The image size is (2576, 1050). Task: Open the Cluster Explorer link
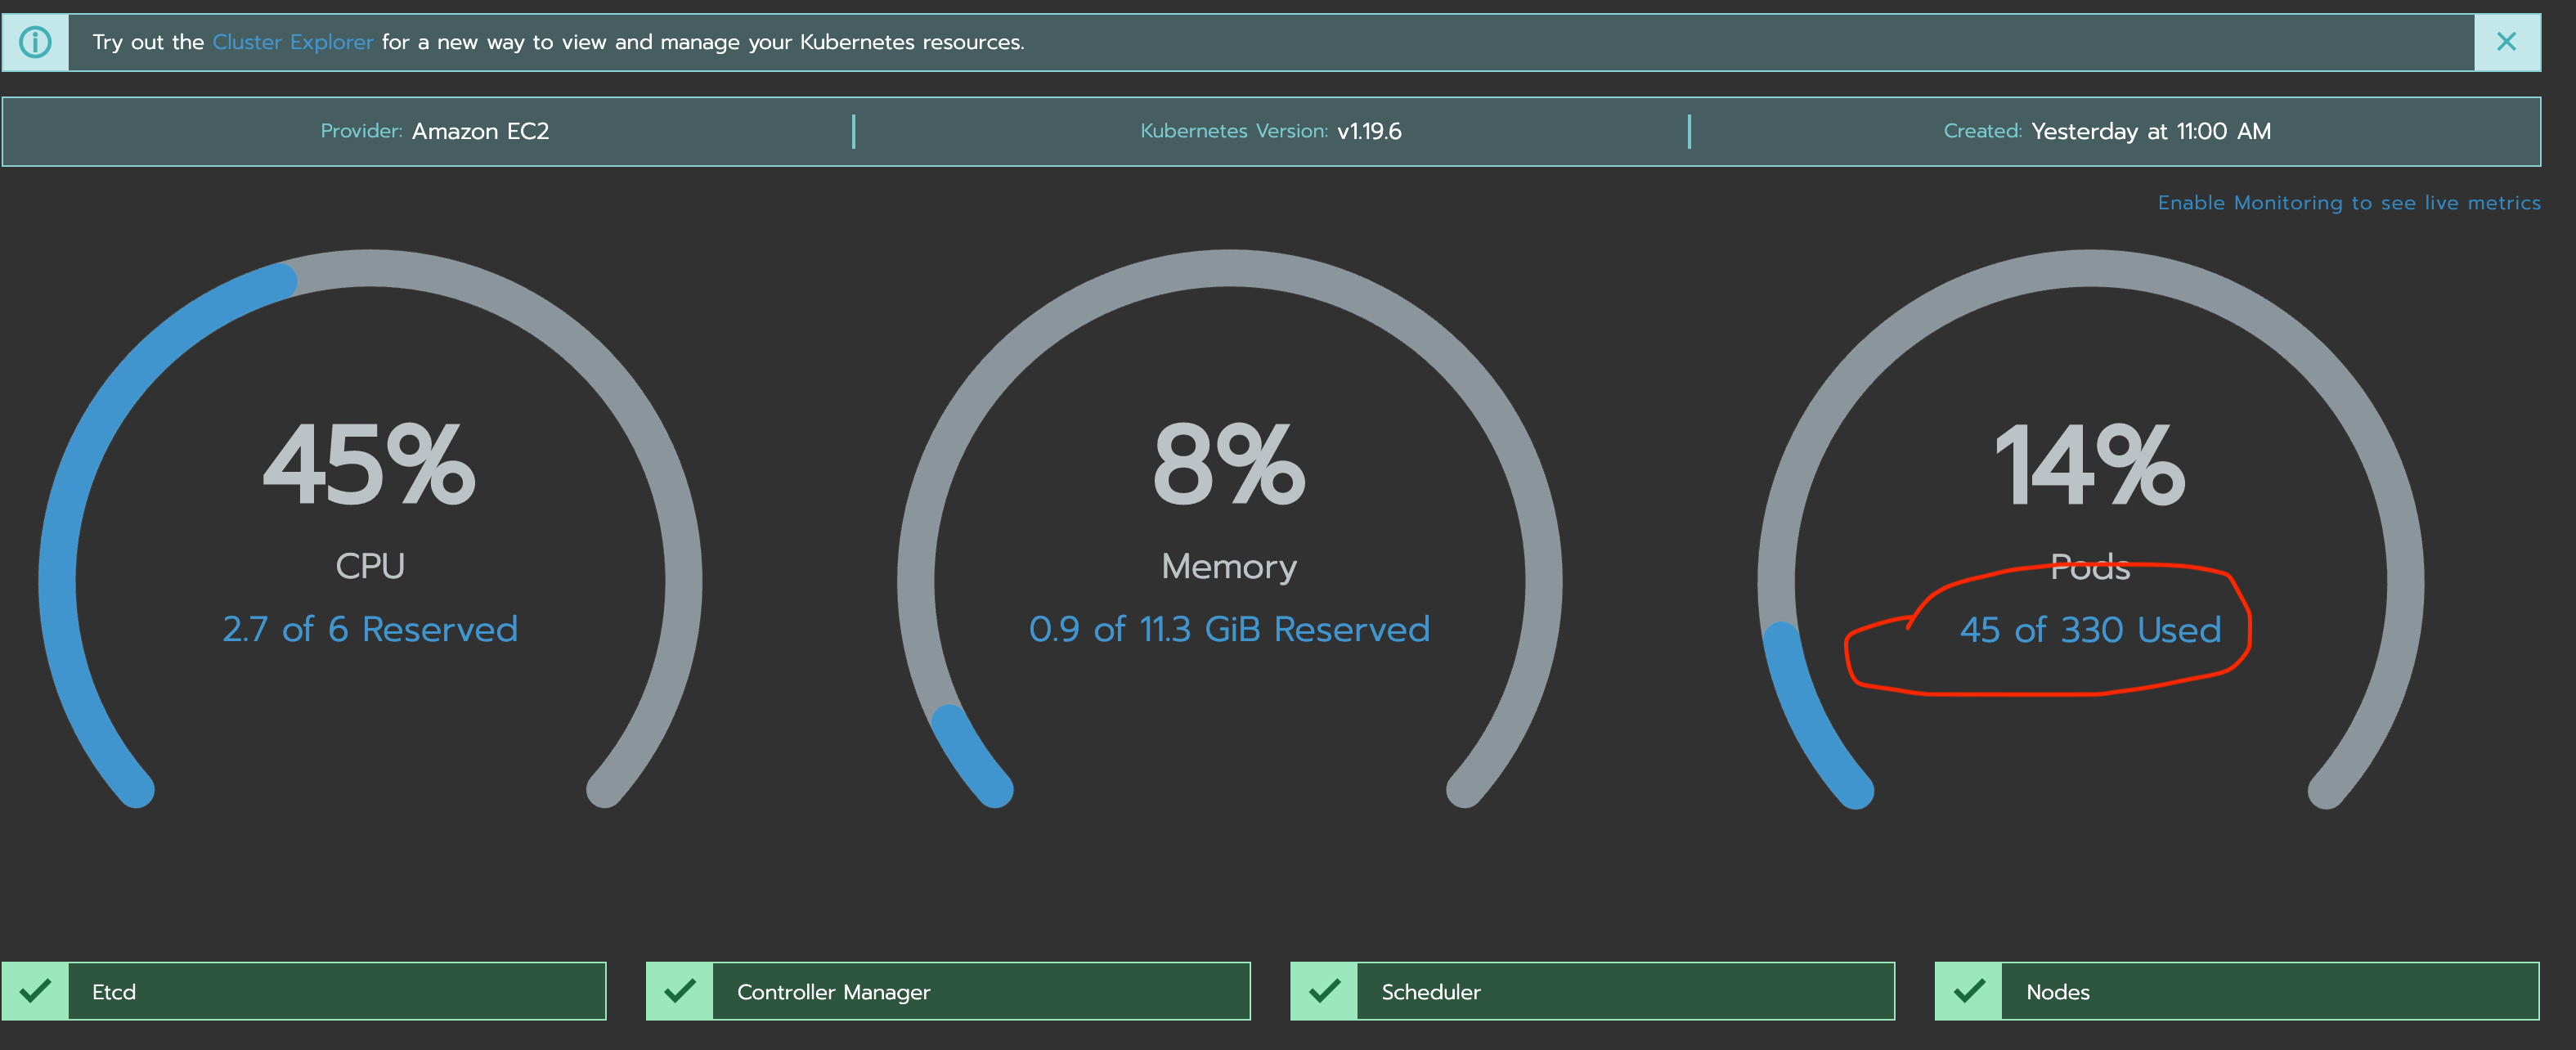[x=293, y=42]
